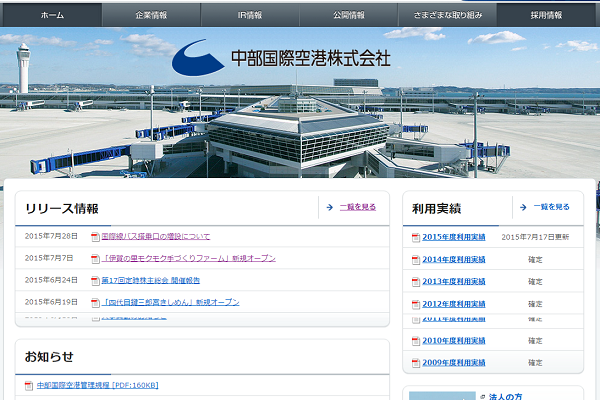Click the お知らせ heading
The width and height of the screenshot is (600, 400).
click(49, 357)
